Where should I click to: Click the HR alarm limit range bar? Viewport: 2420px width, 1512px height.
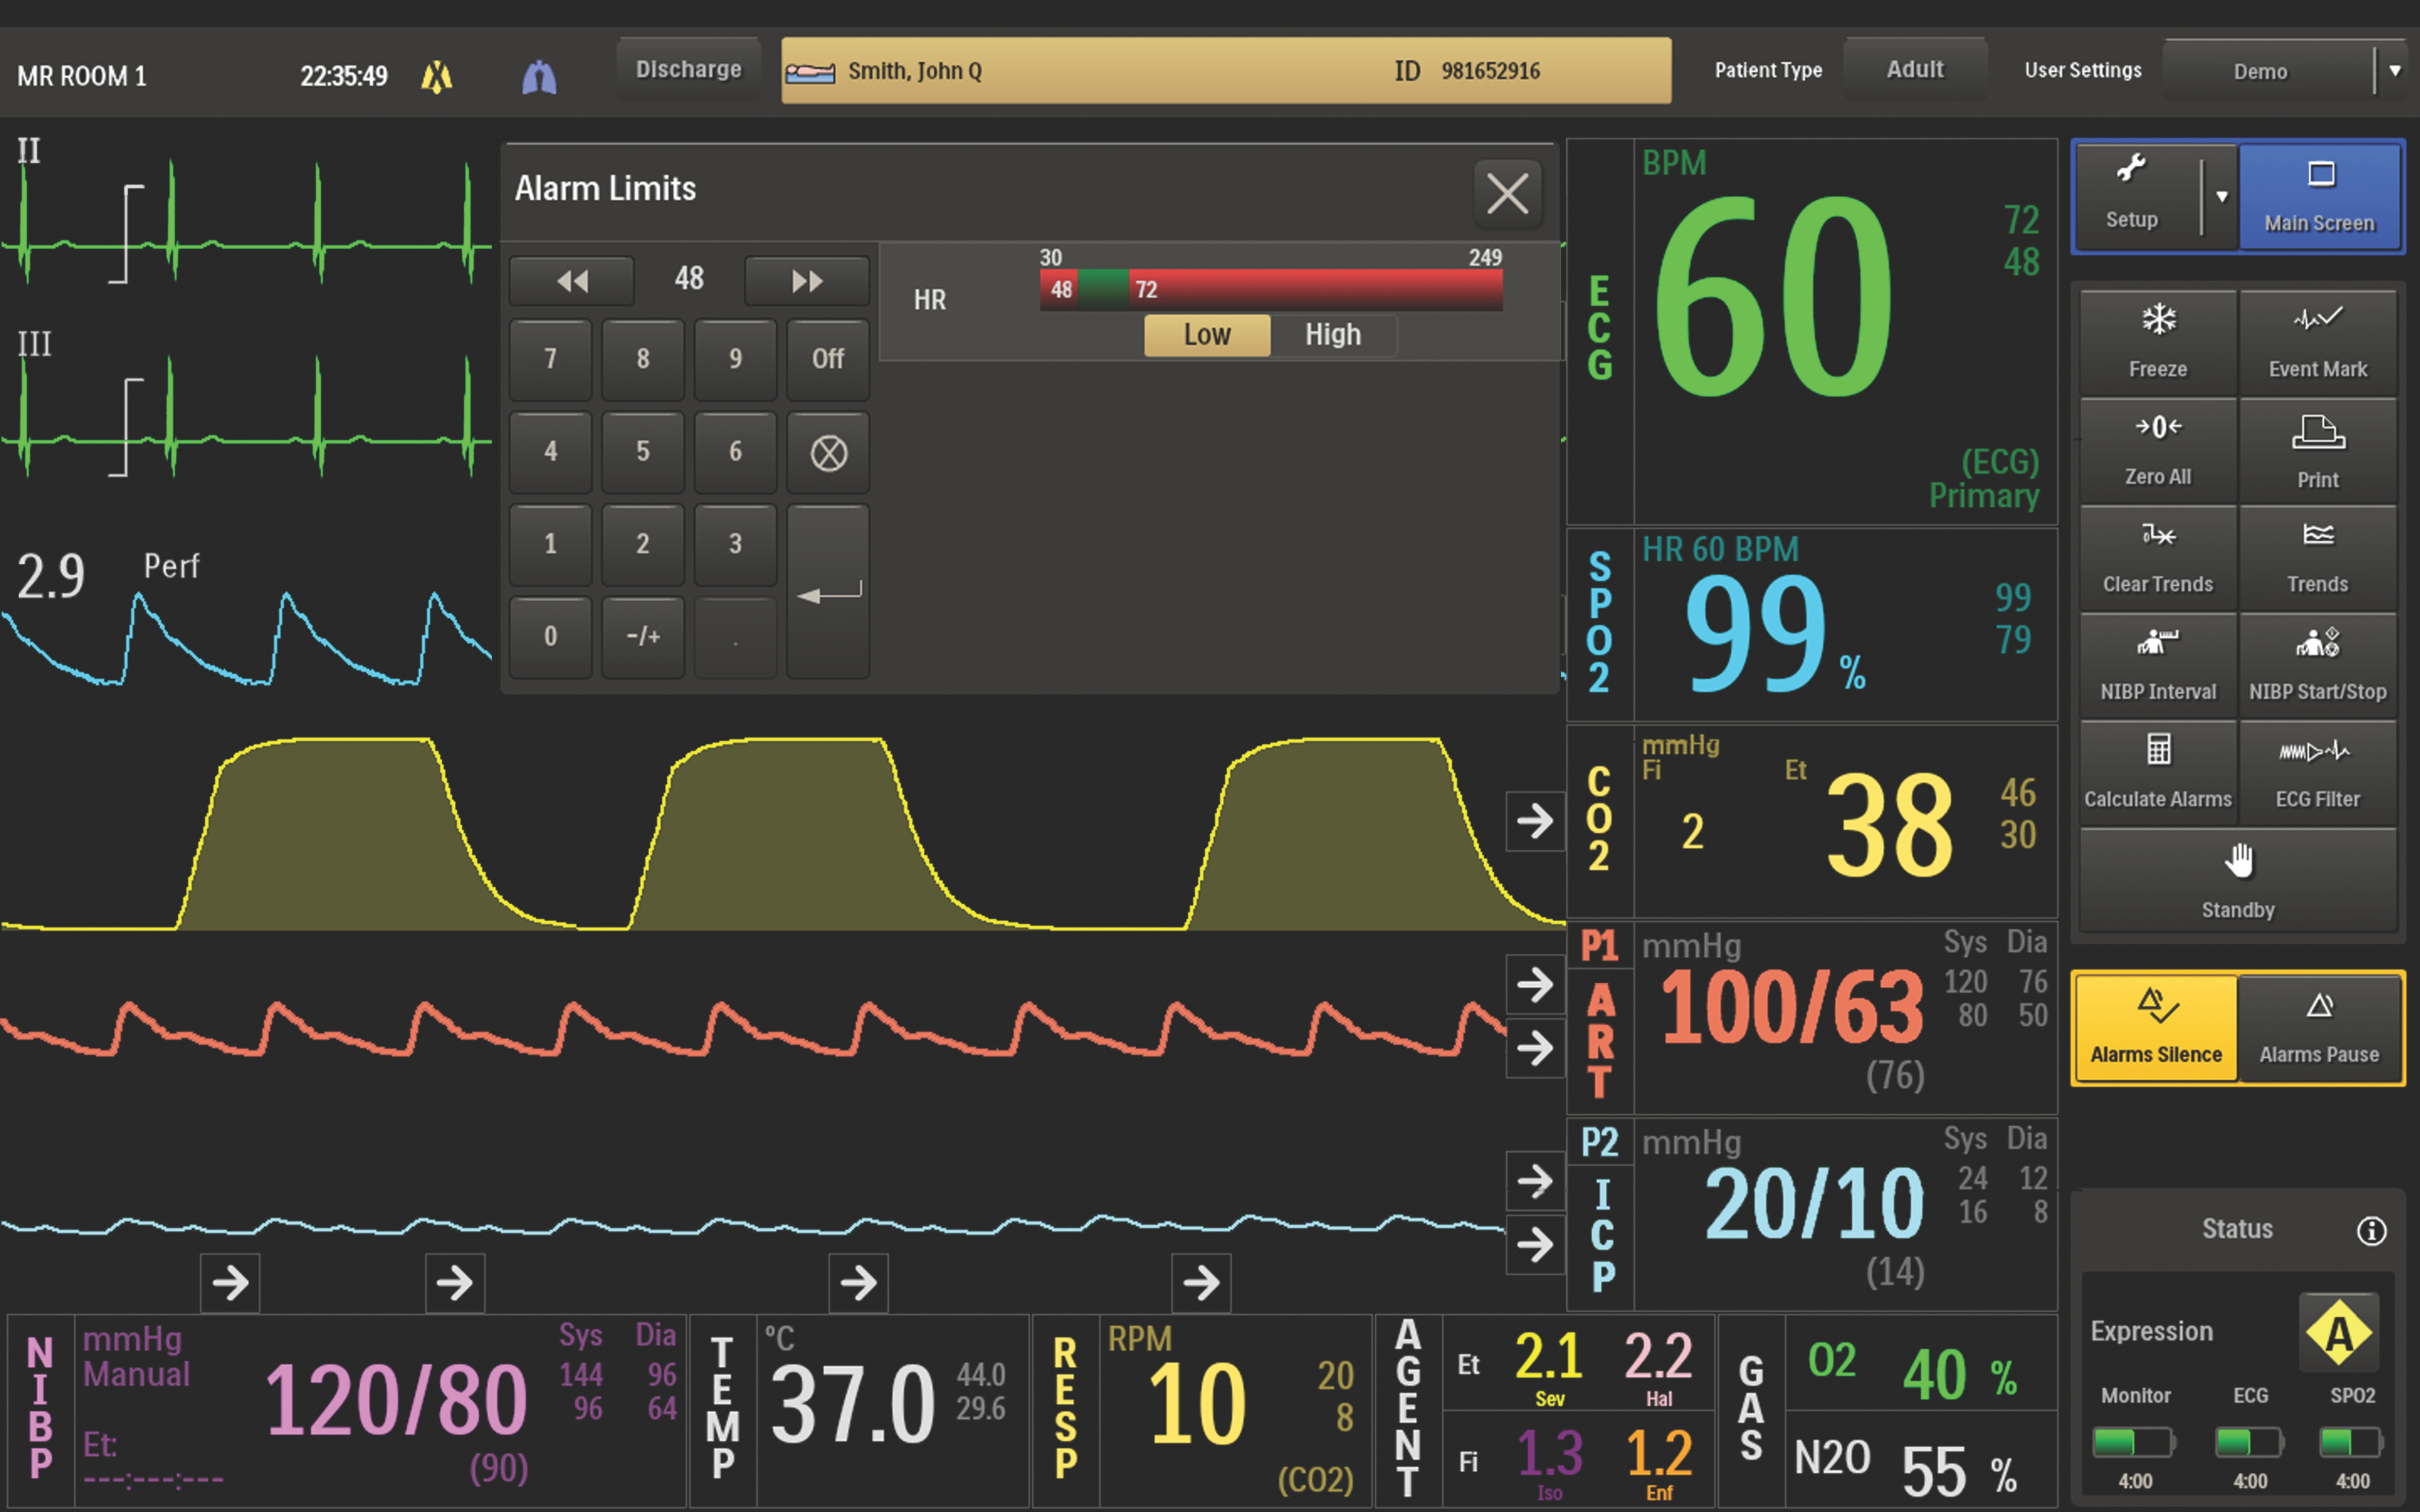[1270, 290]
